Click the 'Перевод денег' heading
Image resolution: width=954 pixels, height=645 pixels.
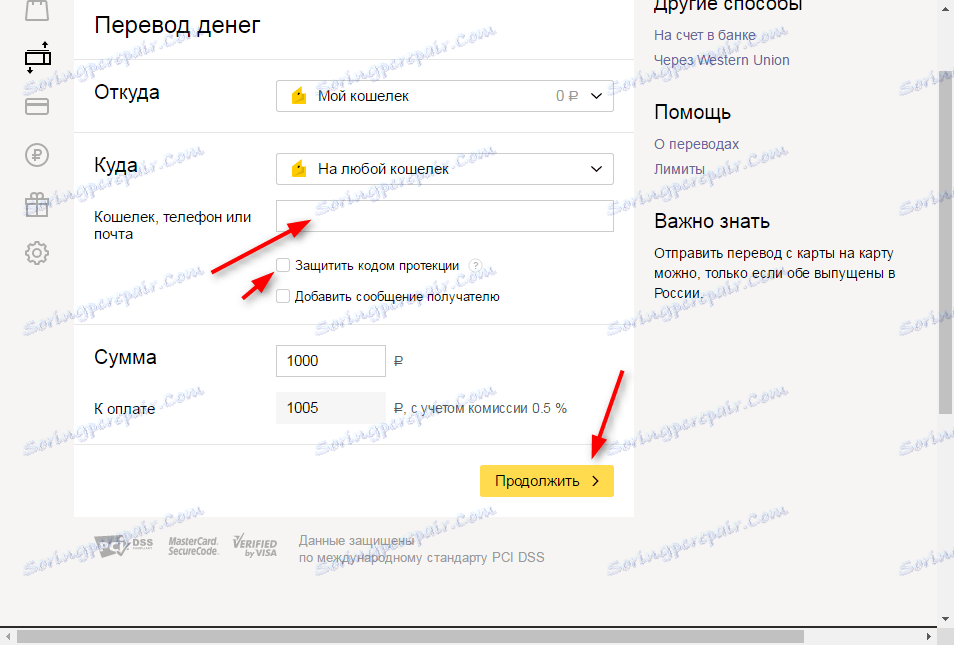[177, 26]
